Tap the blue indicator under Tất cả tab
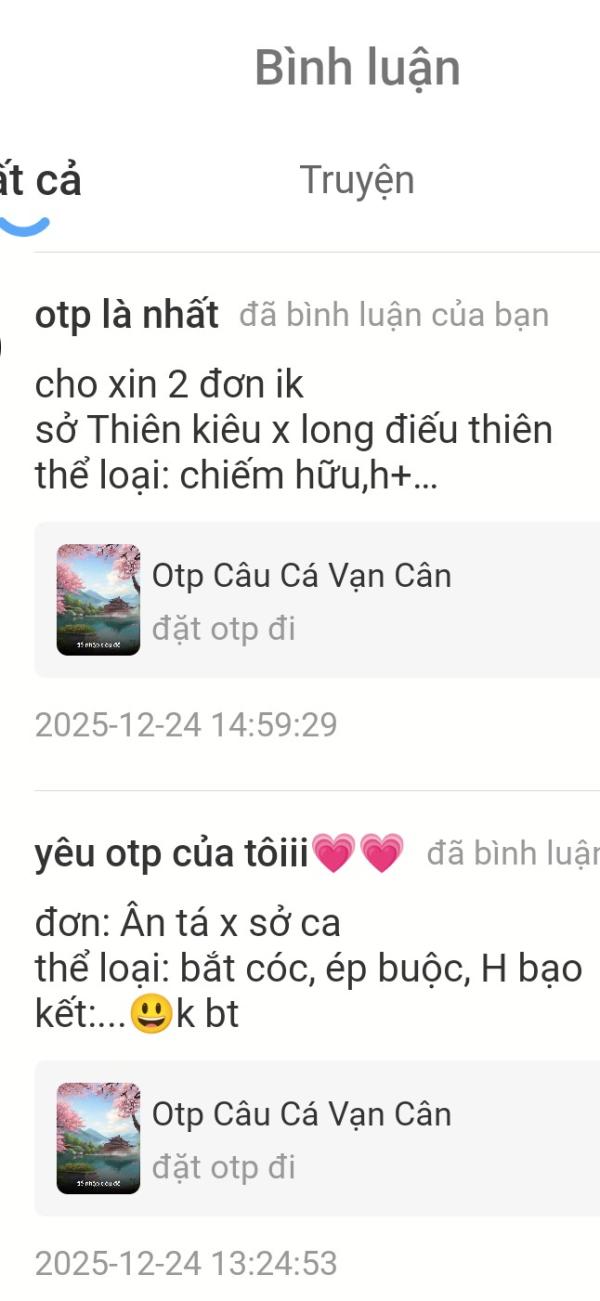 24,226
